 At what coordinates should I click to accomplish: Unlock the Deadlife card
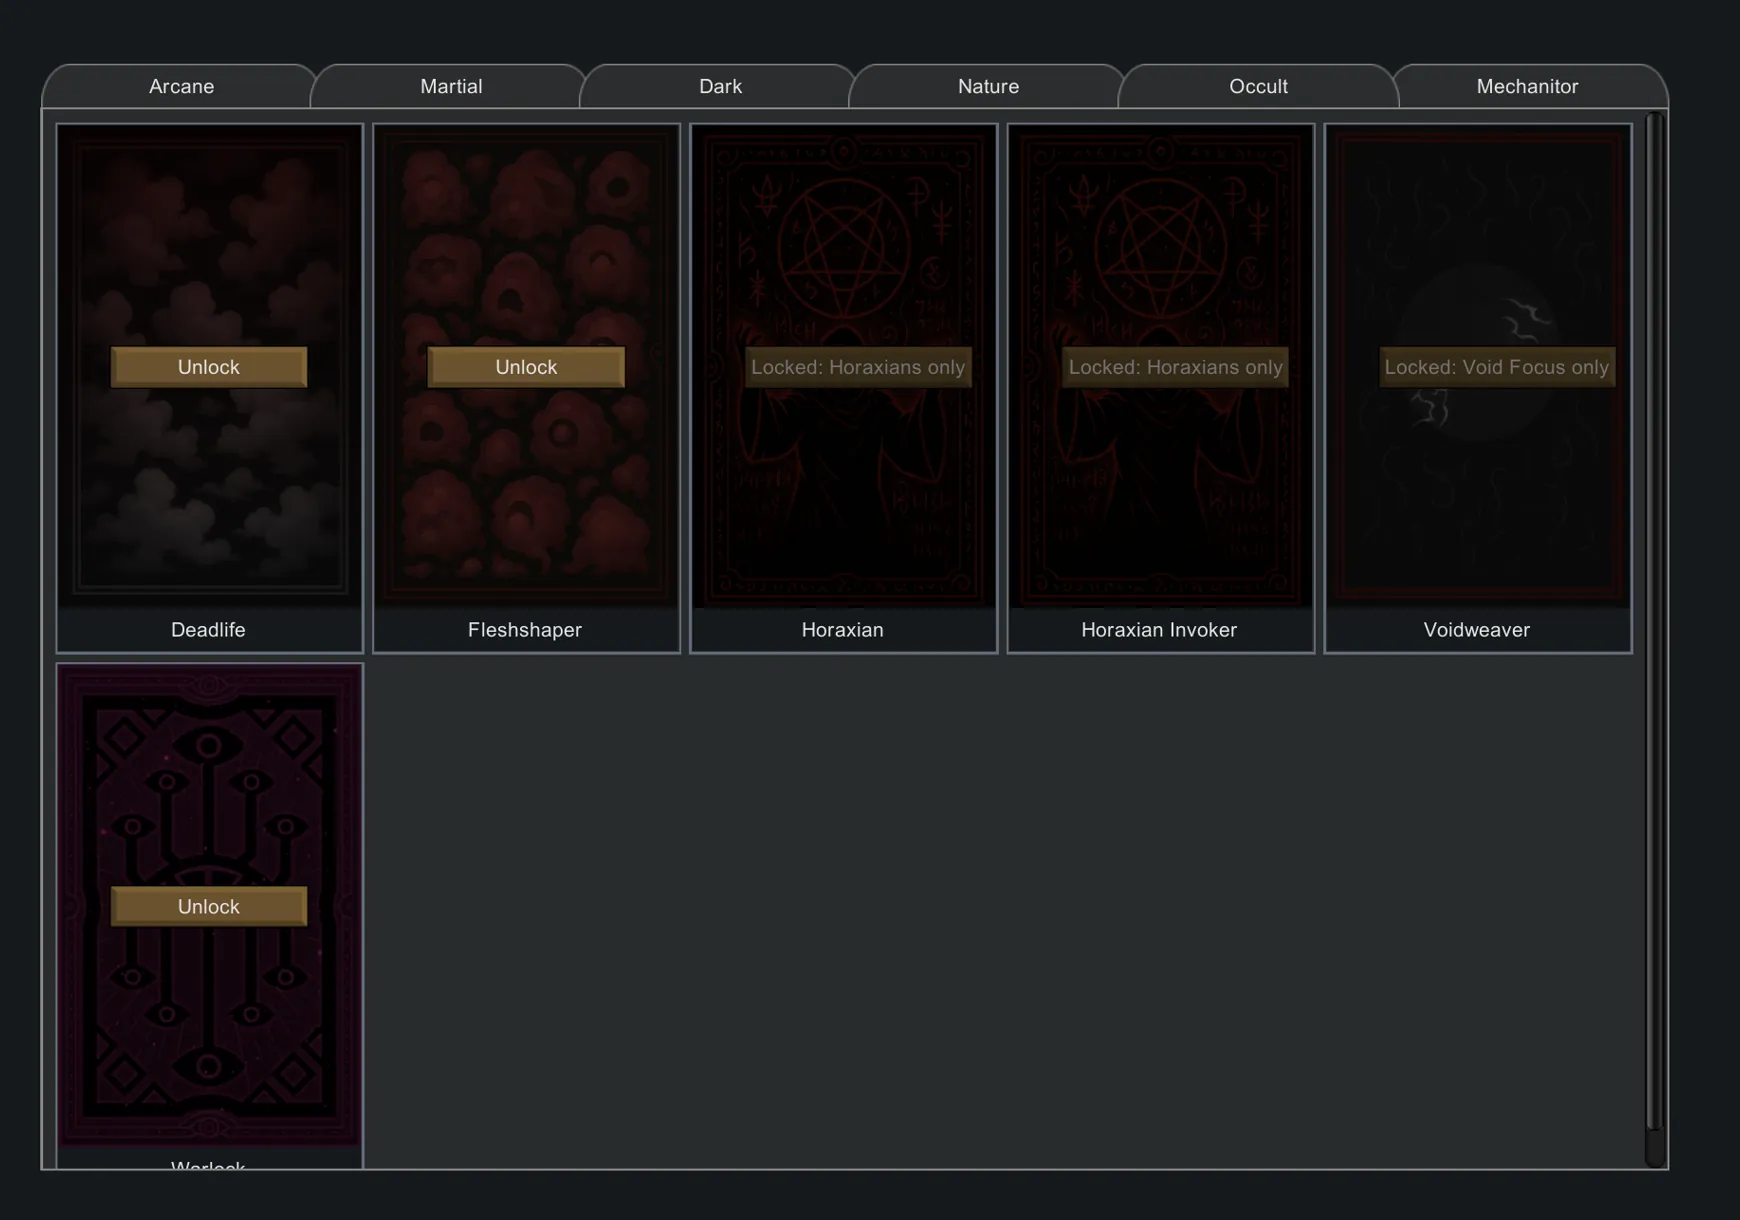209,367
